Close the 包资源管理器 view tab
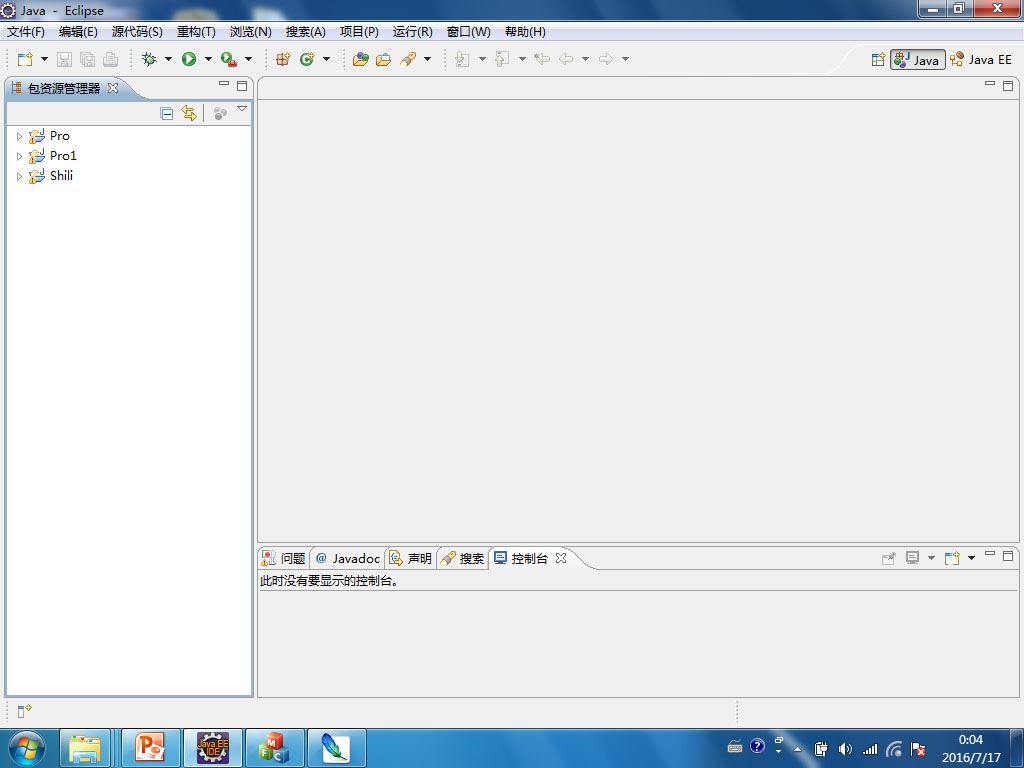Screen dimensions: 1024x768 coord(113,88)
